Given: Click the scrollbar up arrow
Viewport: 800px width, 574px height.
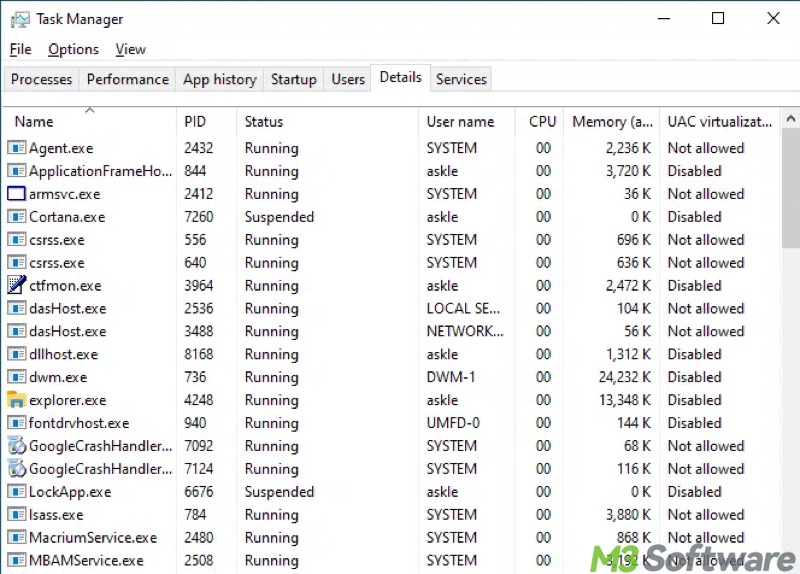Looking at the screenshot, I should point(790,119).
